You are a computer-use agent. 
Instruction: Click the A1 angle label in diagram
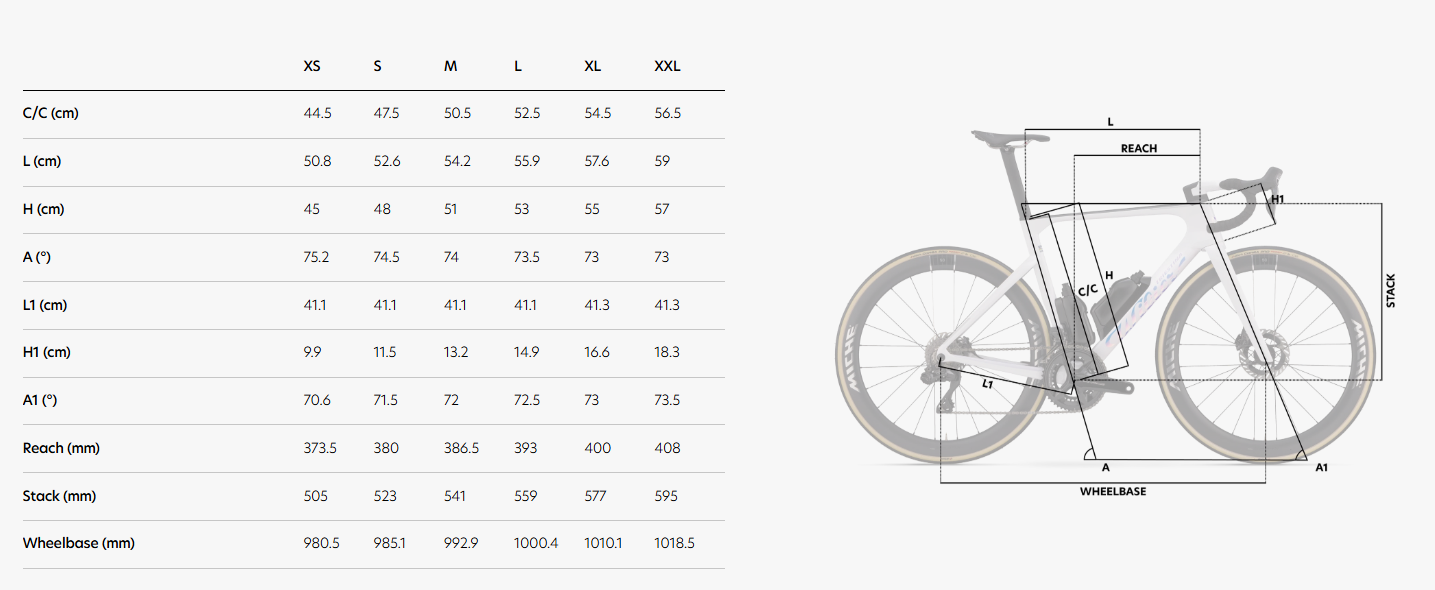(x=1321, y=467)
